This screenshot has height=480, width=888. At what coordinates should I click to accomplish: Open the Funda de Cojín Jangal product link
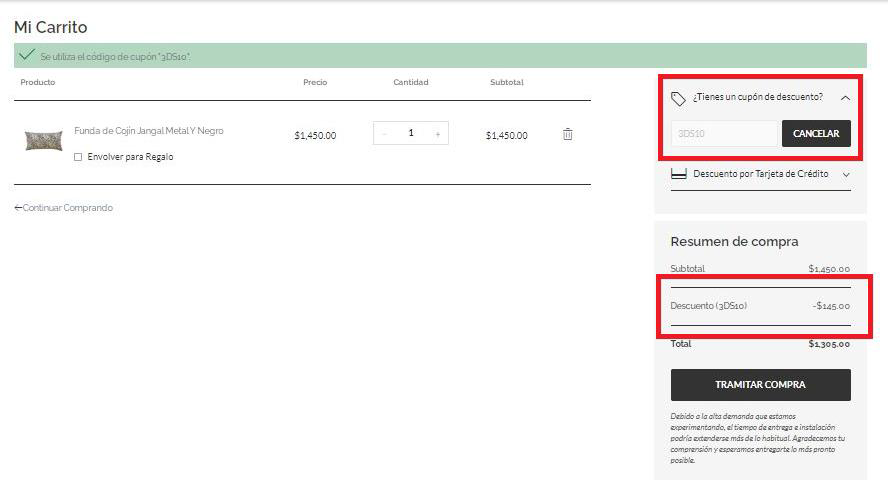(x=149, y=131)
